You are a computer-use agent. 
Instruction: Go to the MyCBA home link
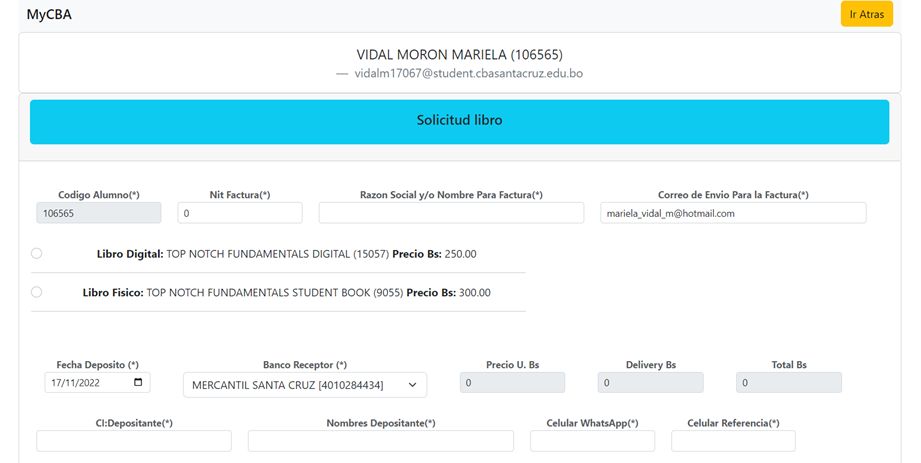49,16
